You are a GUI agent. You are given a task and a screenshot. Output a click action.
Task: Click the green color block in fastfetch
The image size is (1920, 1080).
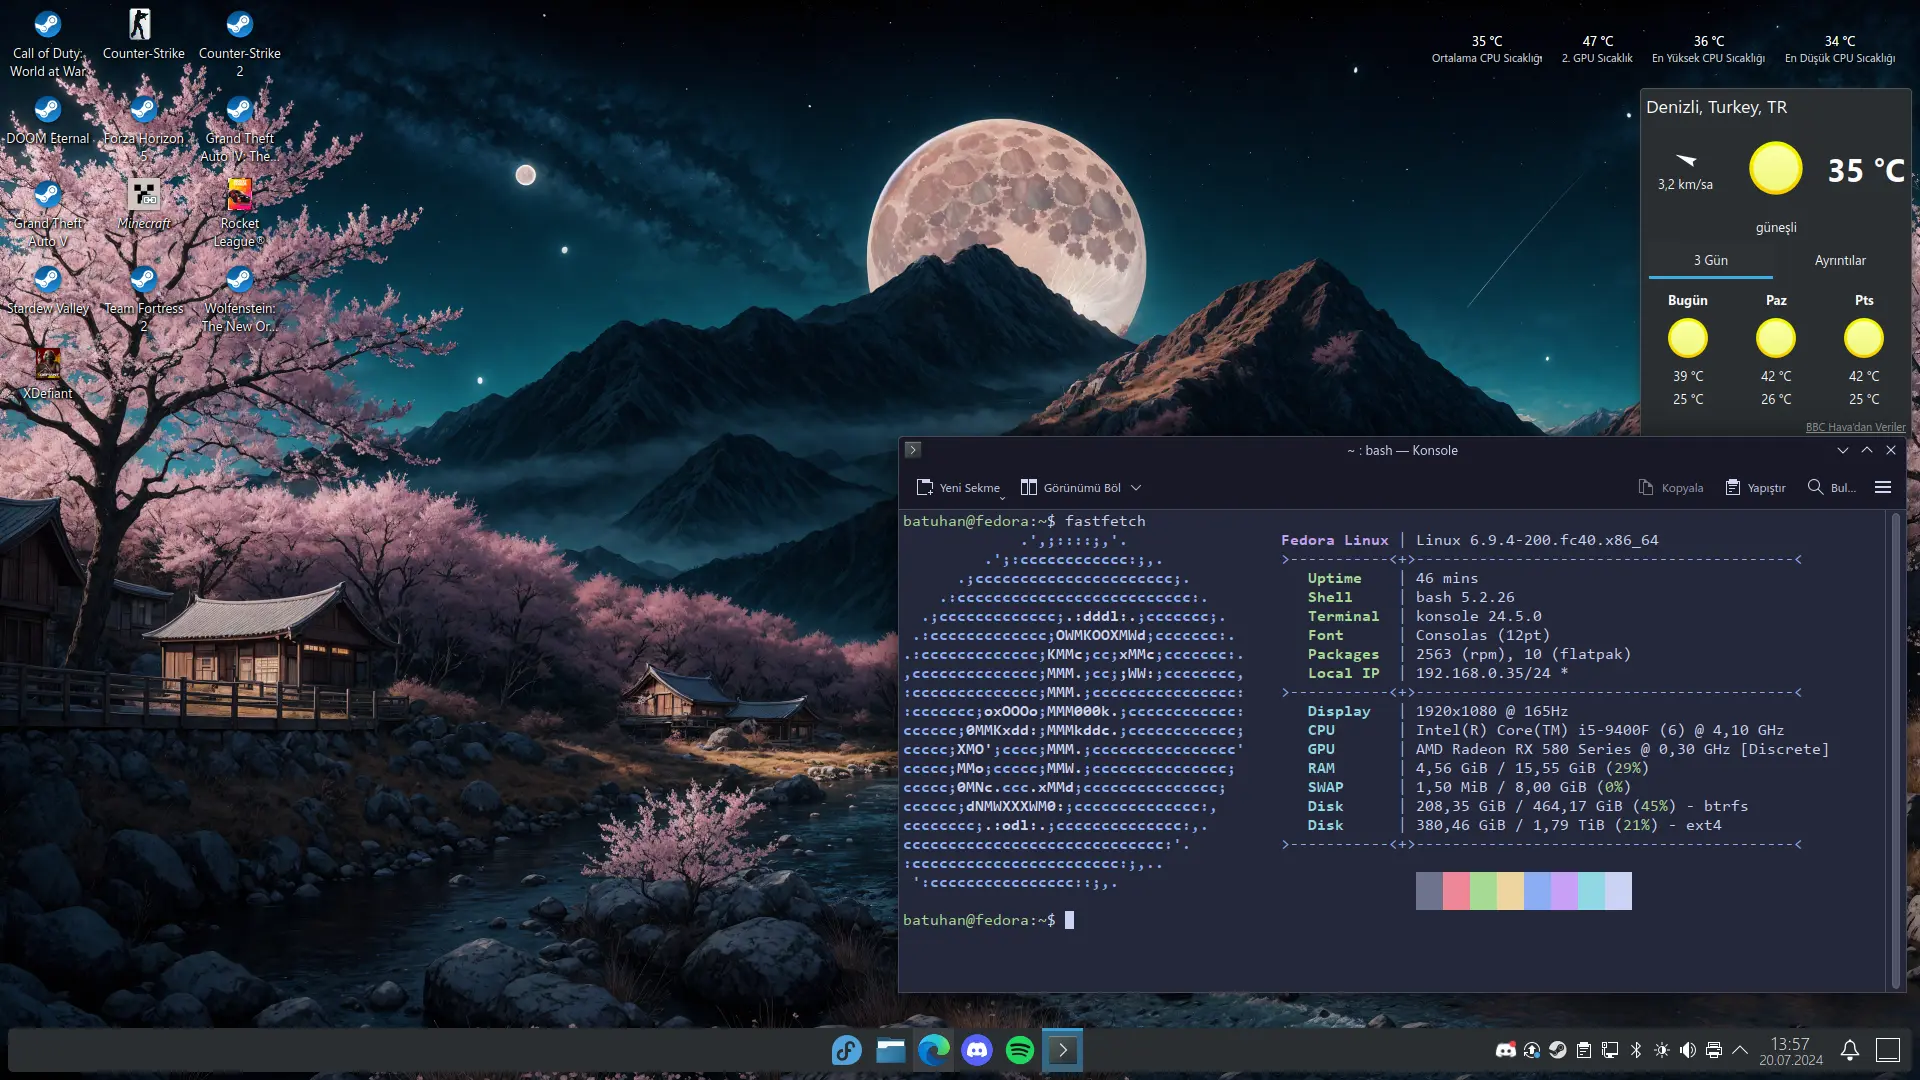[x=1483, y=891]
